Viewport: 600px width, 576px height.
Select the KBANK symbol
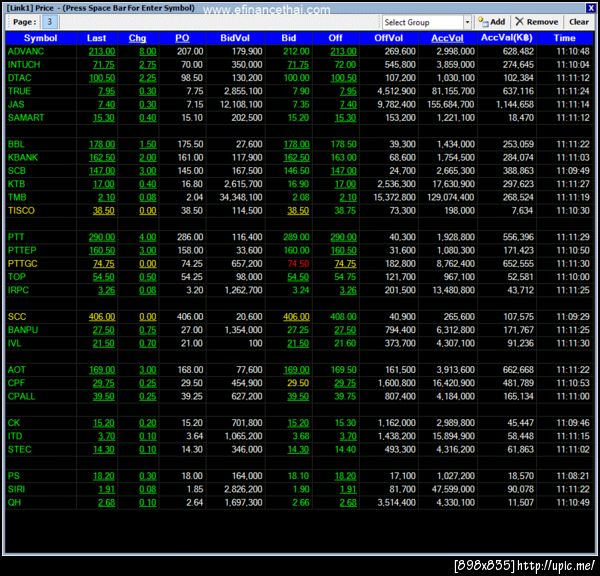point(23,158)
